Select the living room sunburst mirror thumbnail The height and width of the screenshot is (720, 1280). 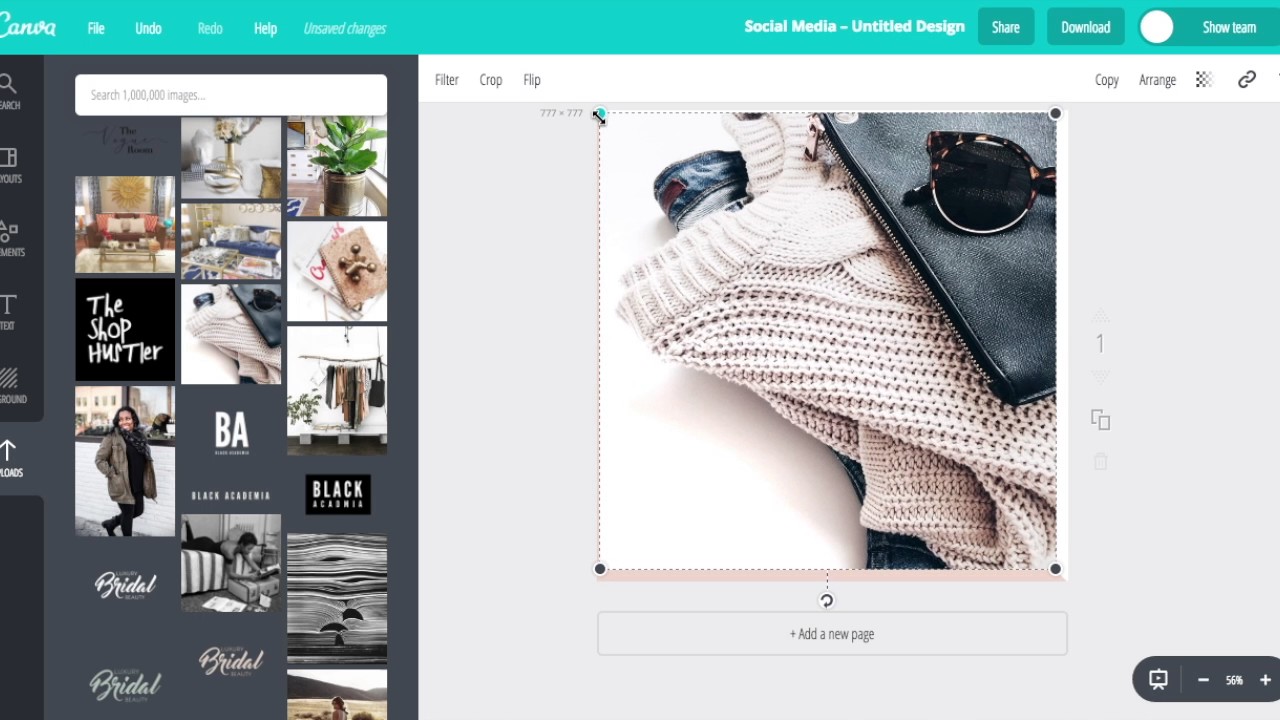pyautogui.click(x=125, y=224)
